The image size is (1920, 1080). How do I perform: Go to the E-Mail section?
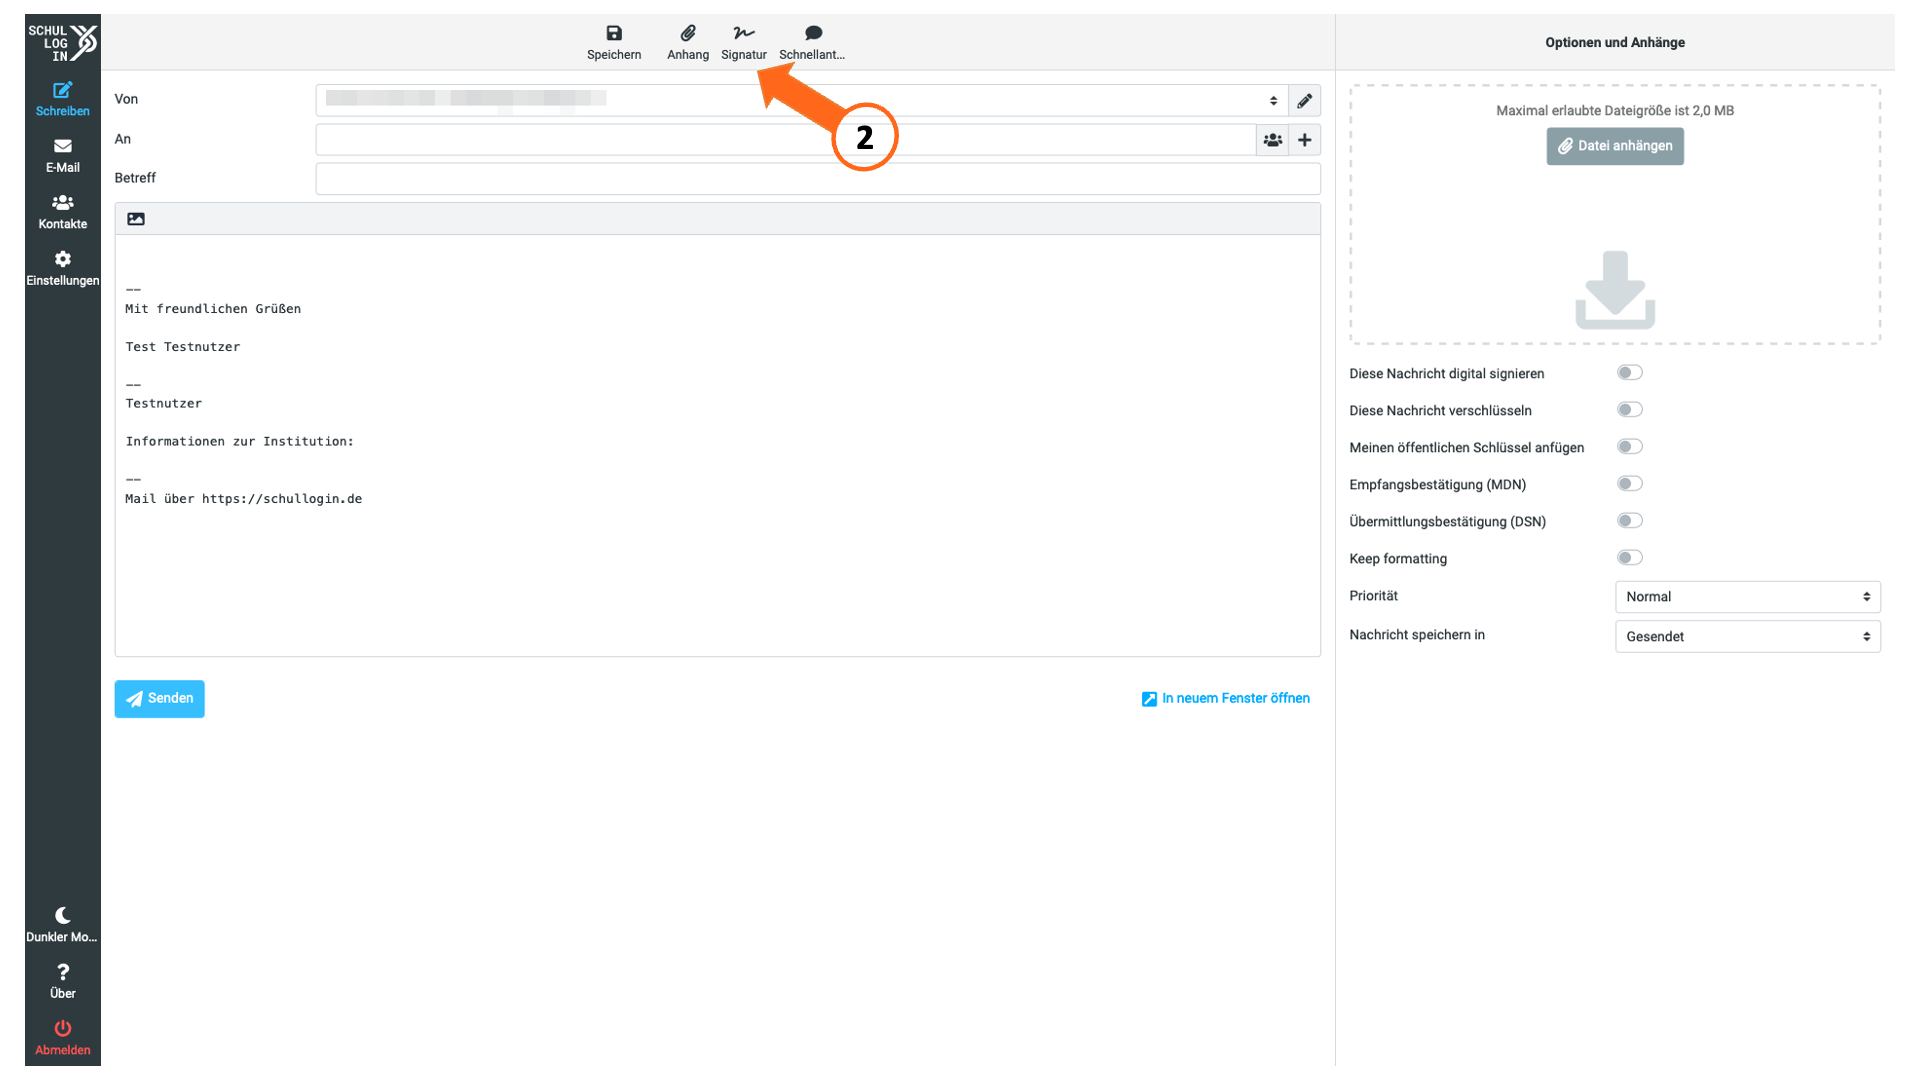[x=63, y=156]
